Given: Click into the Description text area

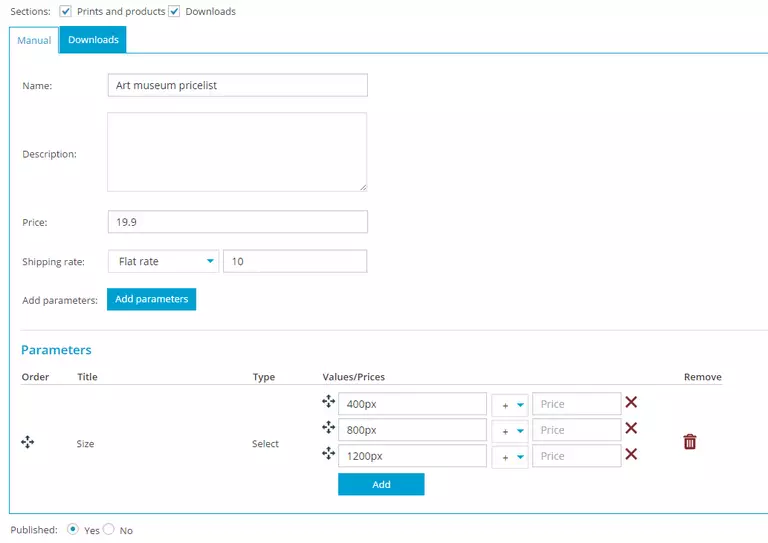Looking at the screenshot, I should (237, 152).
